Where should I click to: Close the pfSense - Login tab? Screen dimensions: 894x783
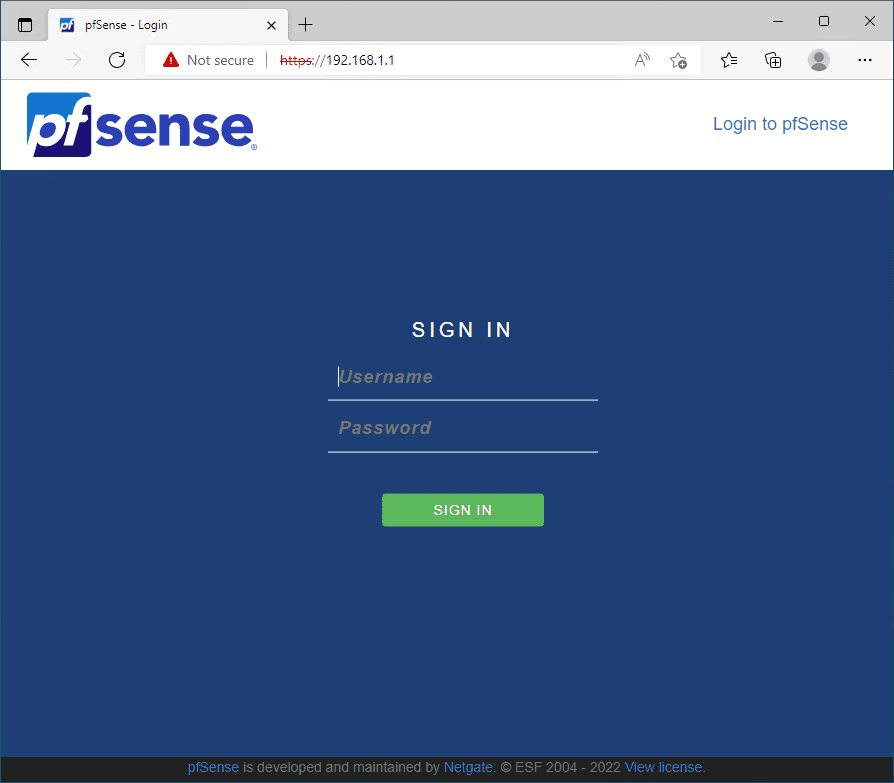[x=271, y=25]
